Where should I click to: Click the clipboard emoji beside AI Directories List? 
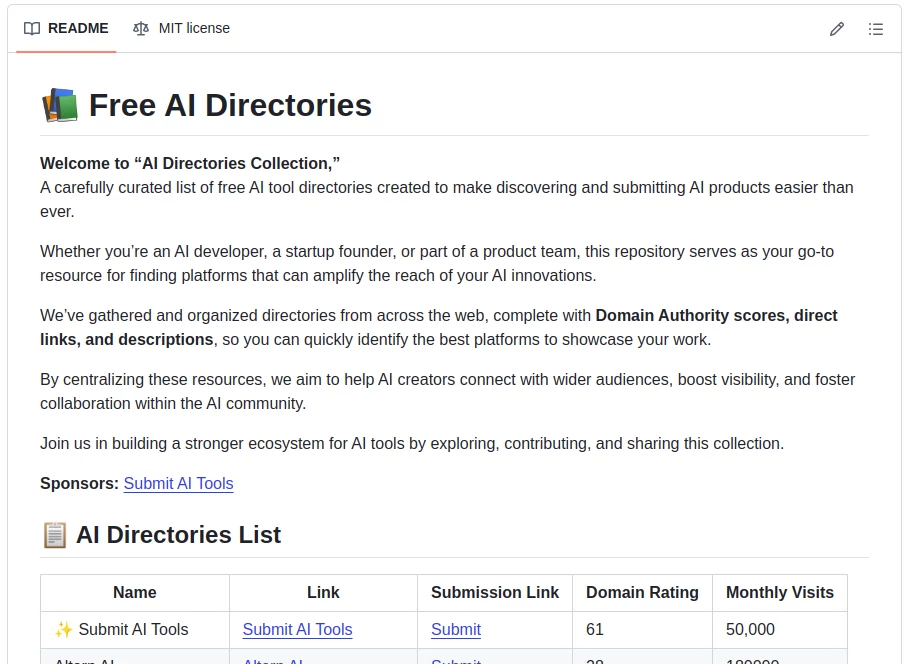(x=55, y=535)
